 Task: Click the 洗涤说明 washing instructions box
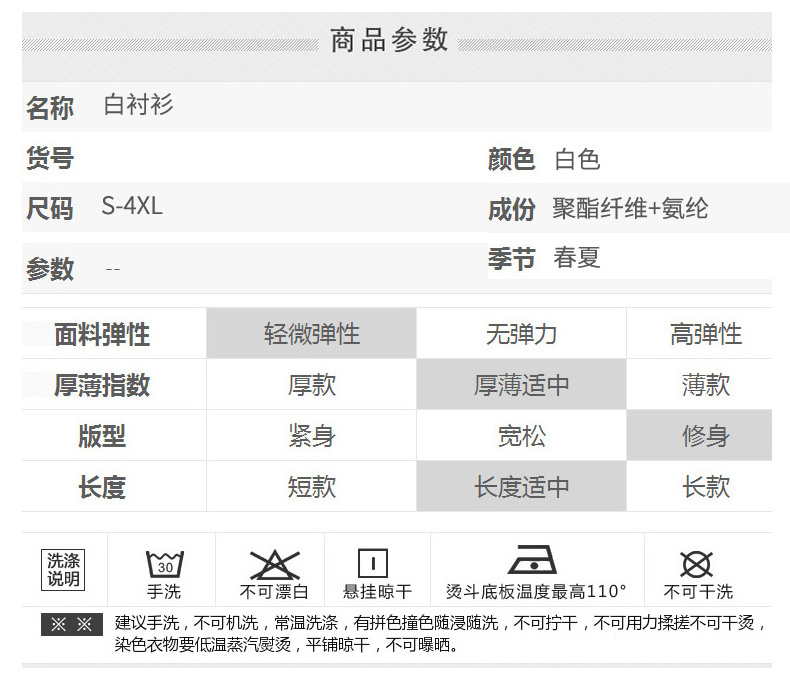(x=64, y=571)
